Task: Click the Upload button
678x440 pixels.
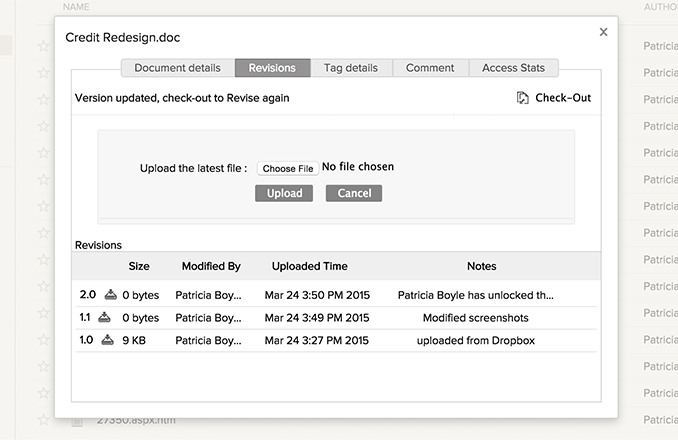Action: click(284, 193)
